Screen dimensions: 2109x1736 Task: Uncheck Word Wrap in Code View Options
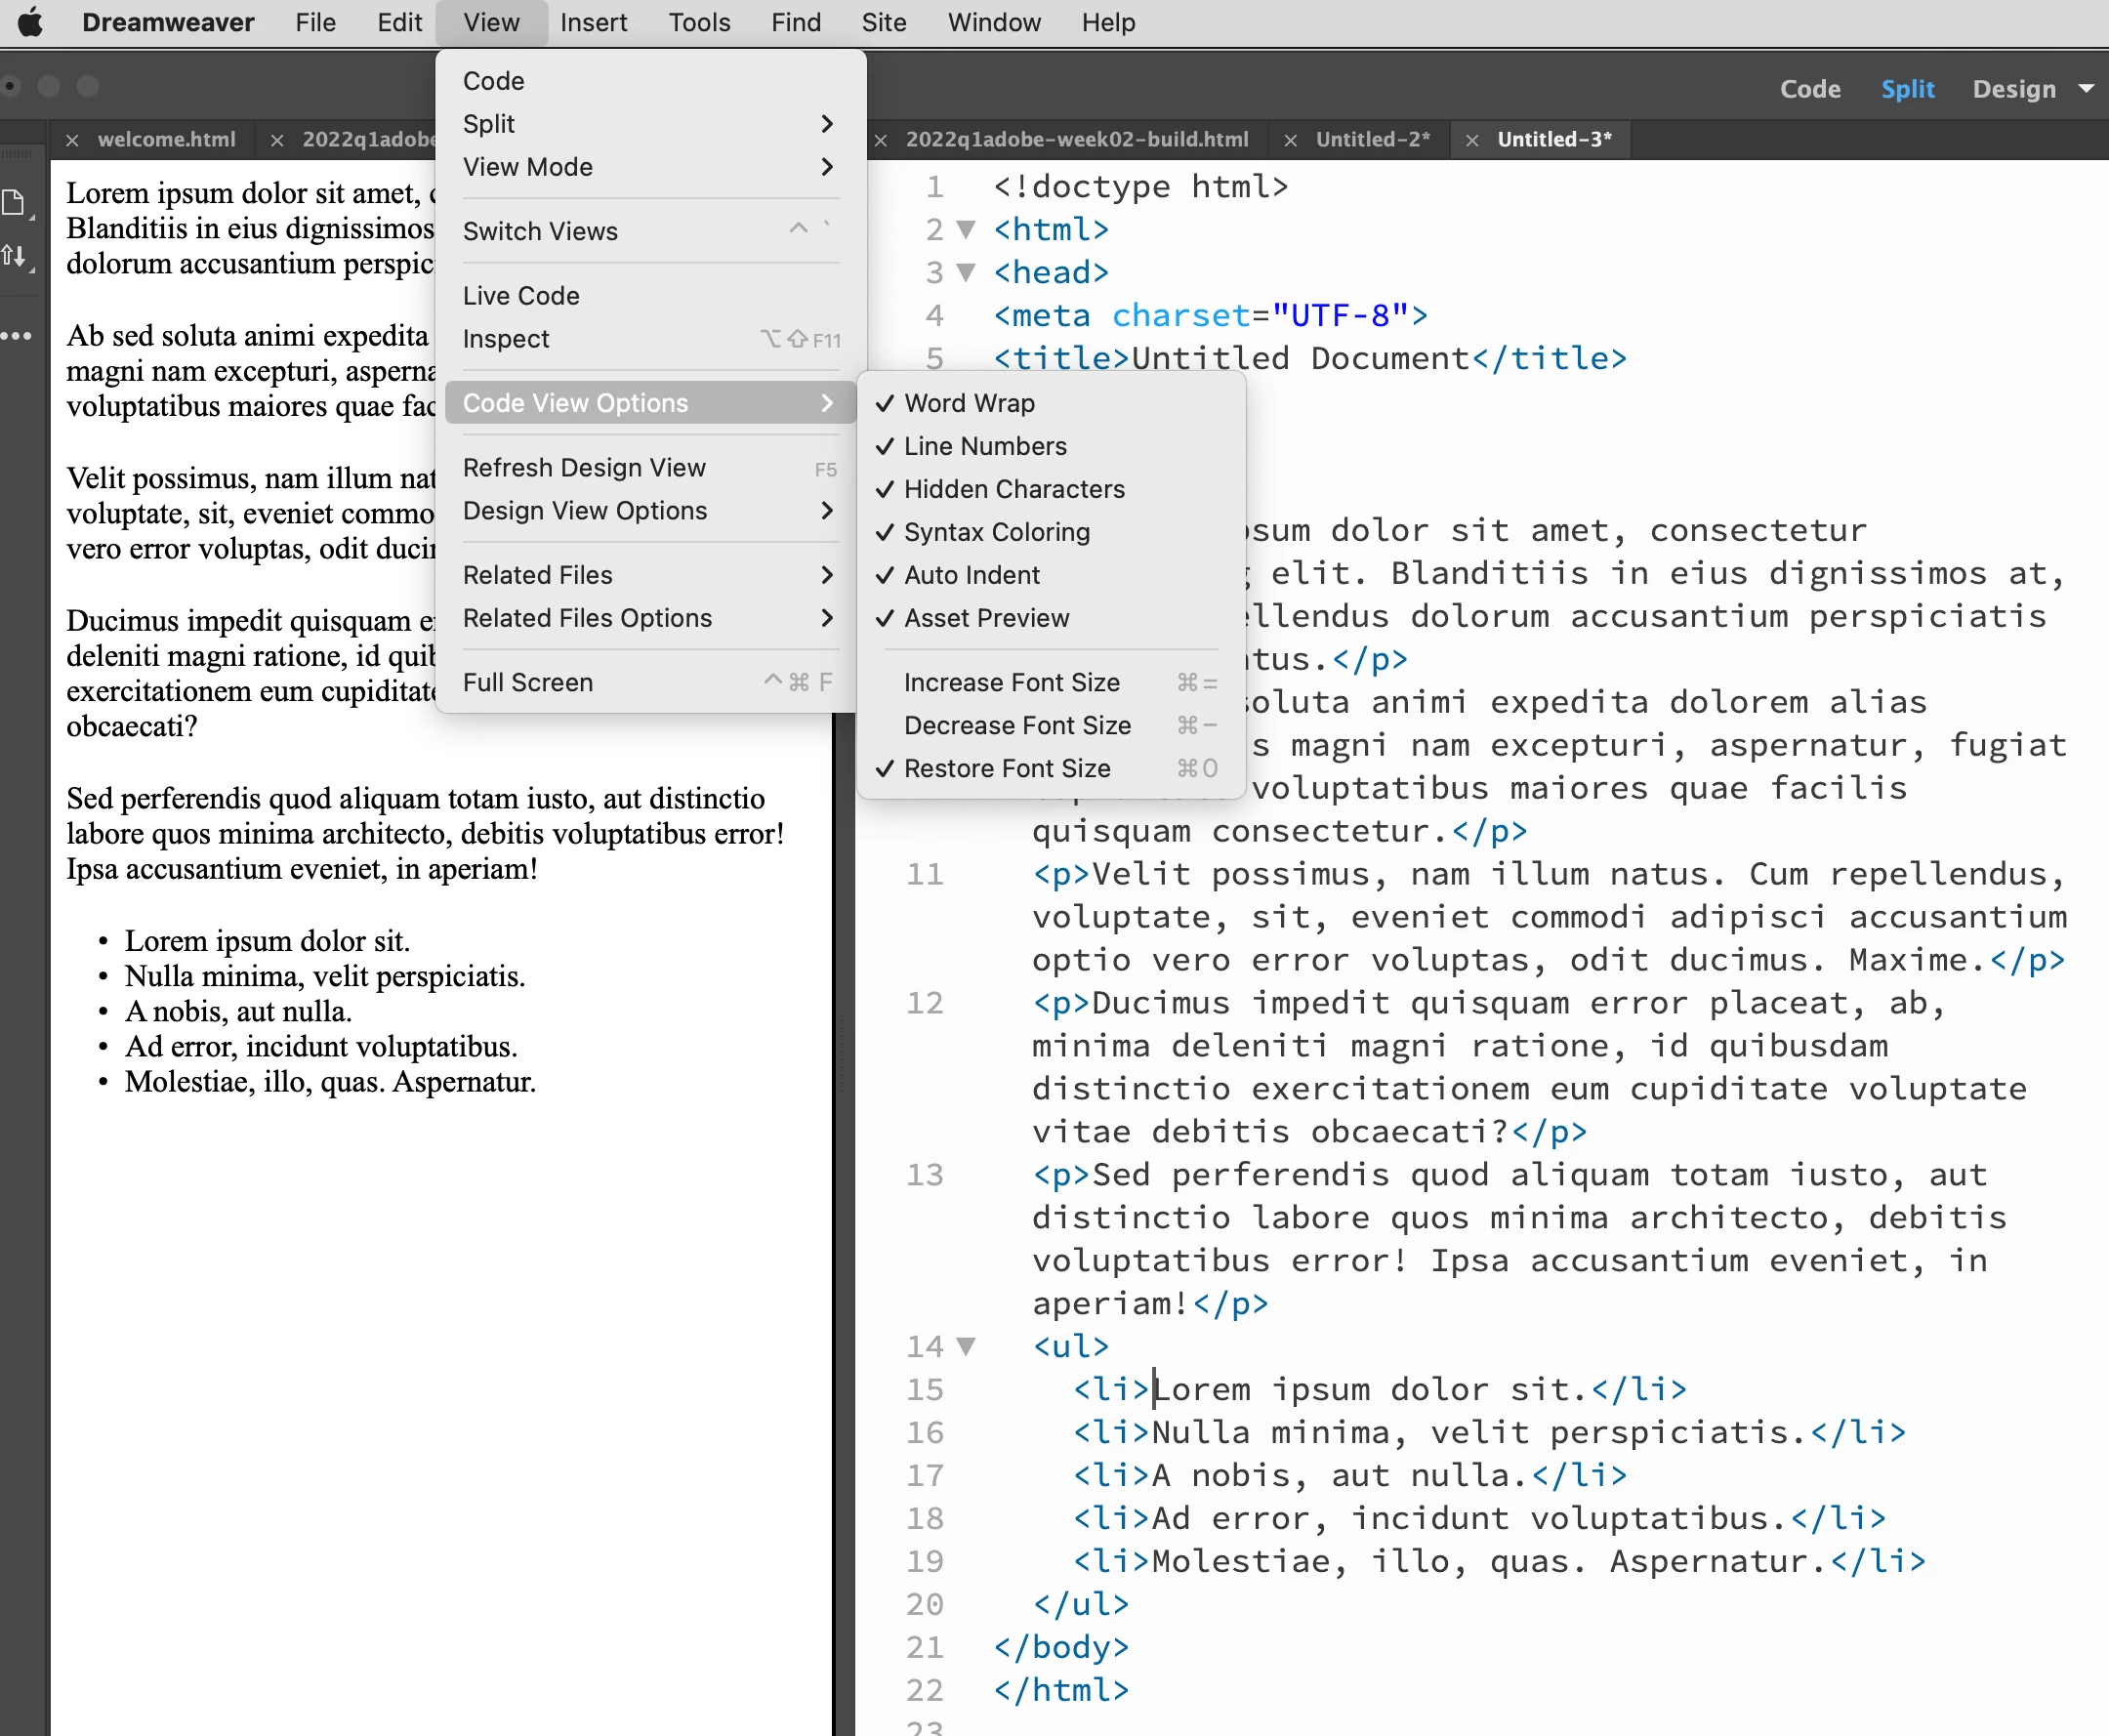pos(968,403)
